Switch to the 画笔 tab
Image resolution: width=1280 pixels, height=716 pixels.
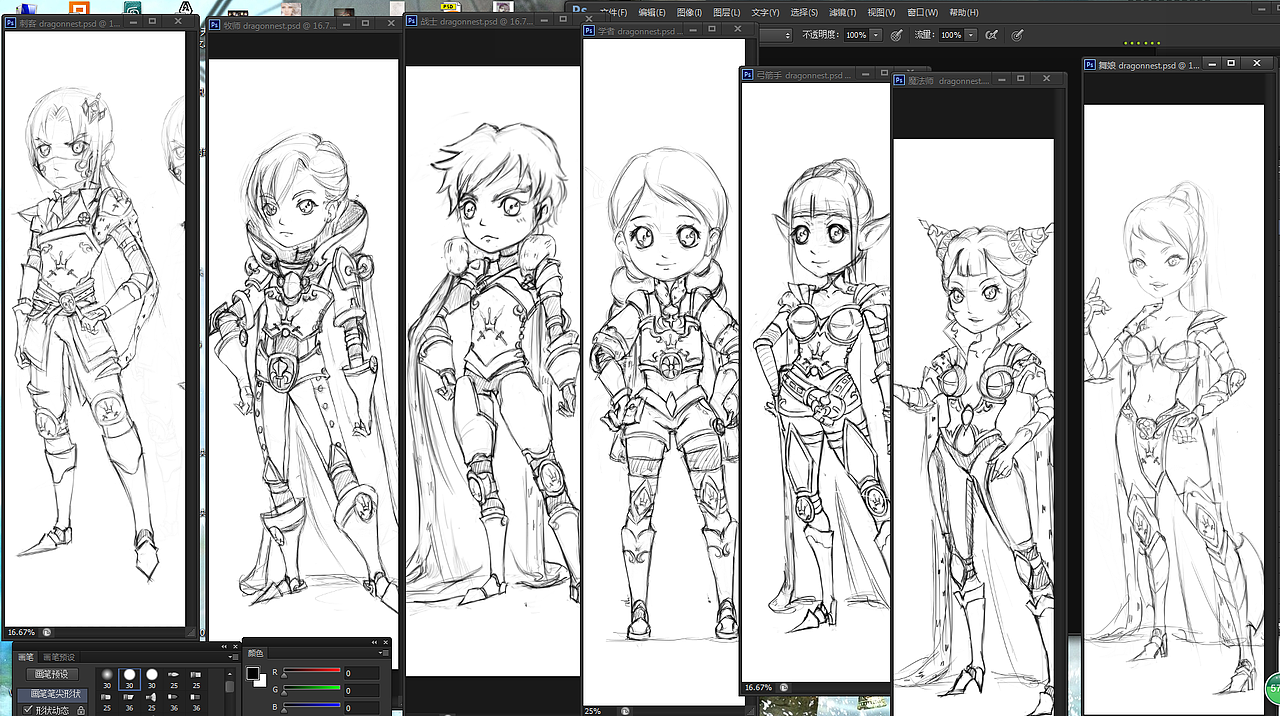pyautogui.click(x=25, y=657)
